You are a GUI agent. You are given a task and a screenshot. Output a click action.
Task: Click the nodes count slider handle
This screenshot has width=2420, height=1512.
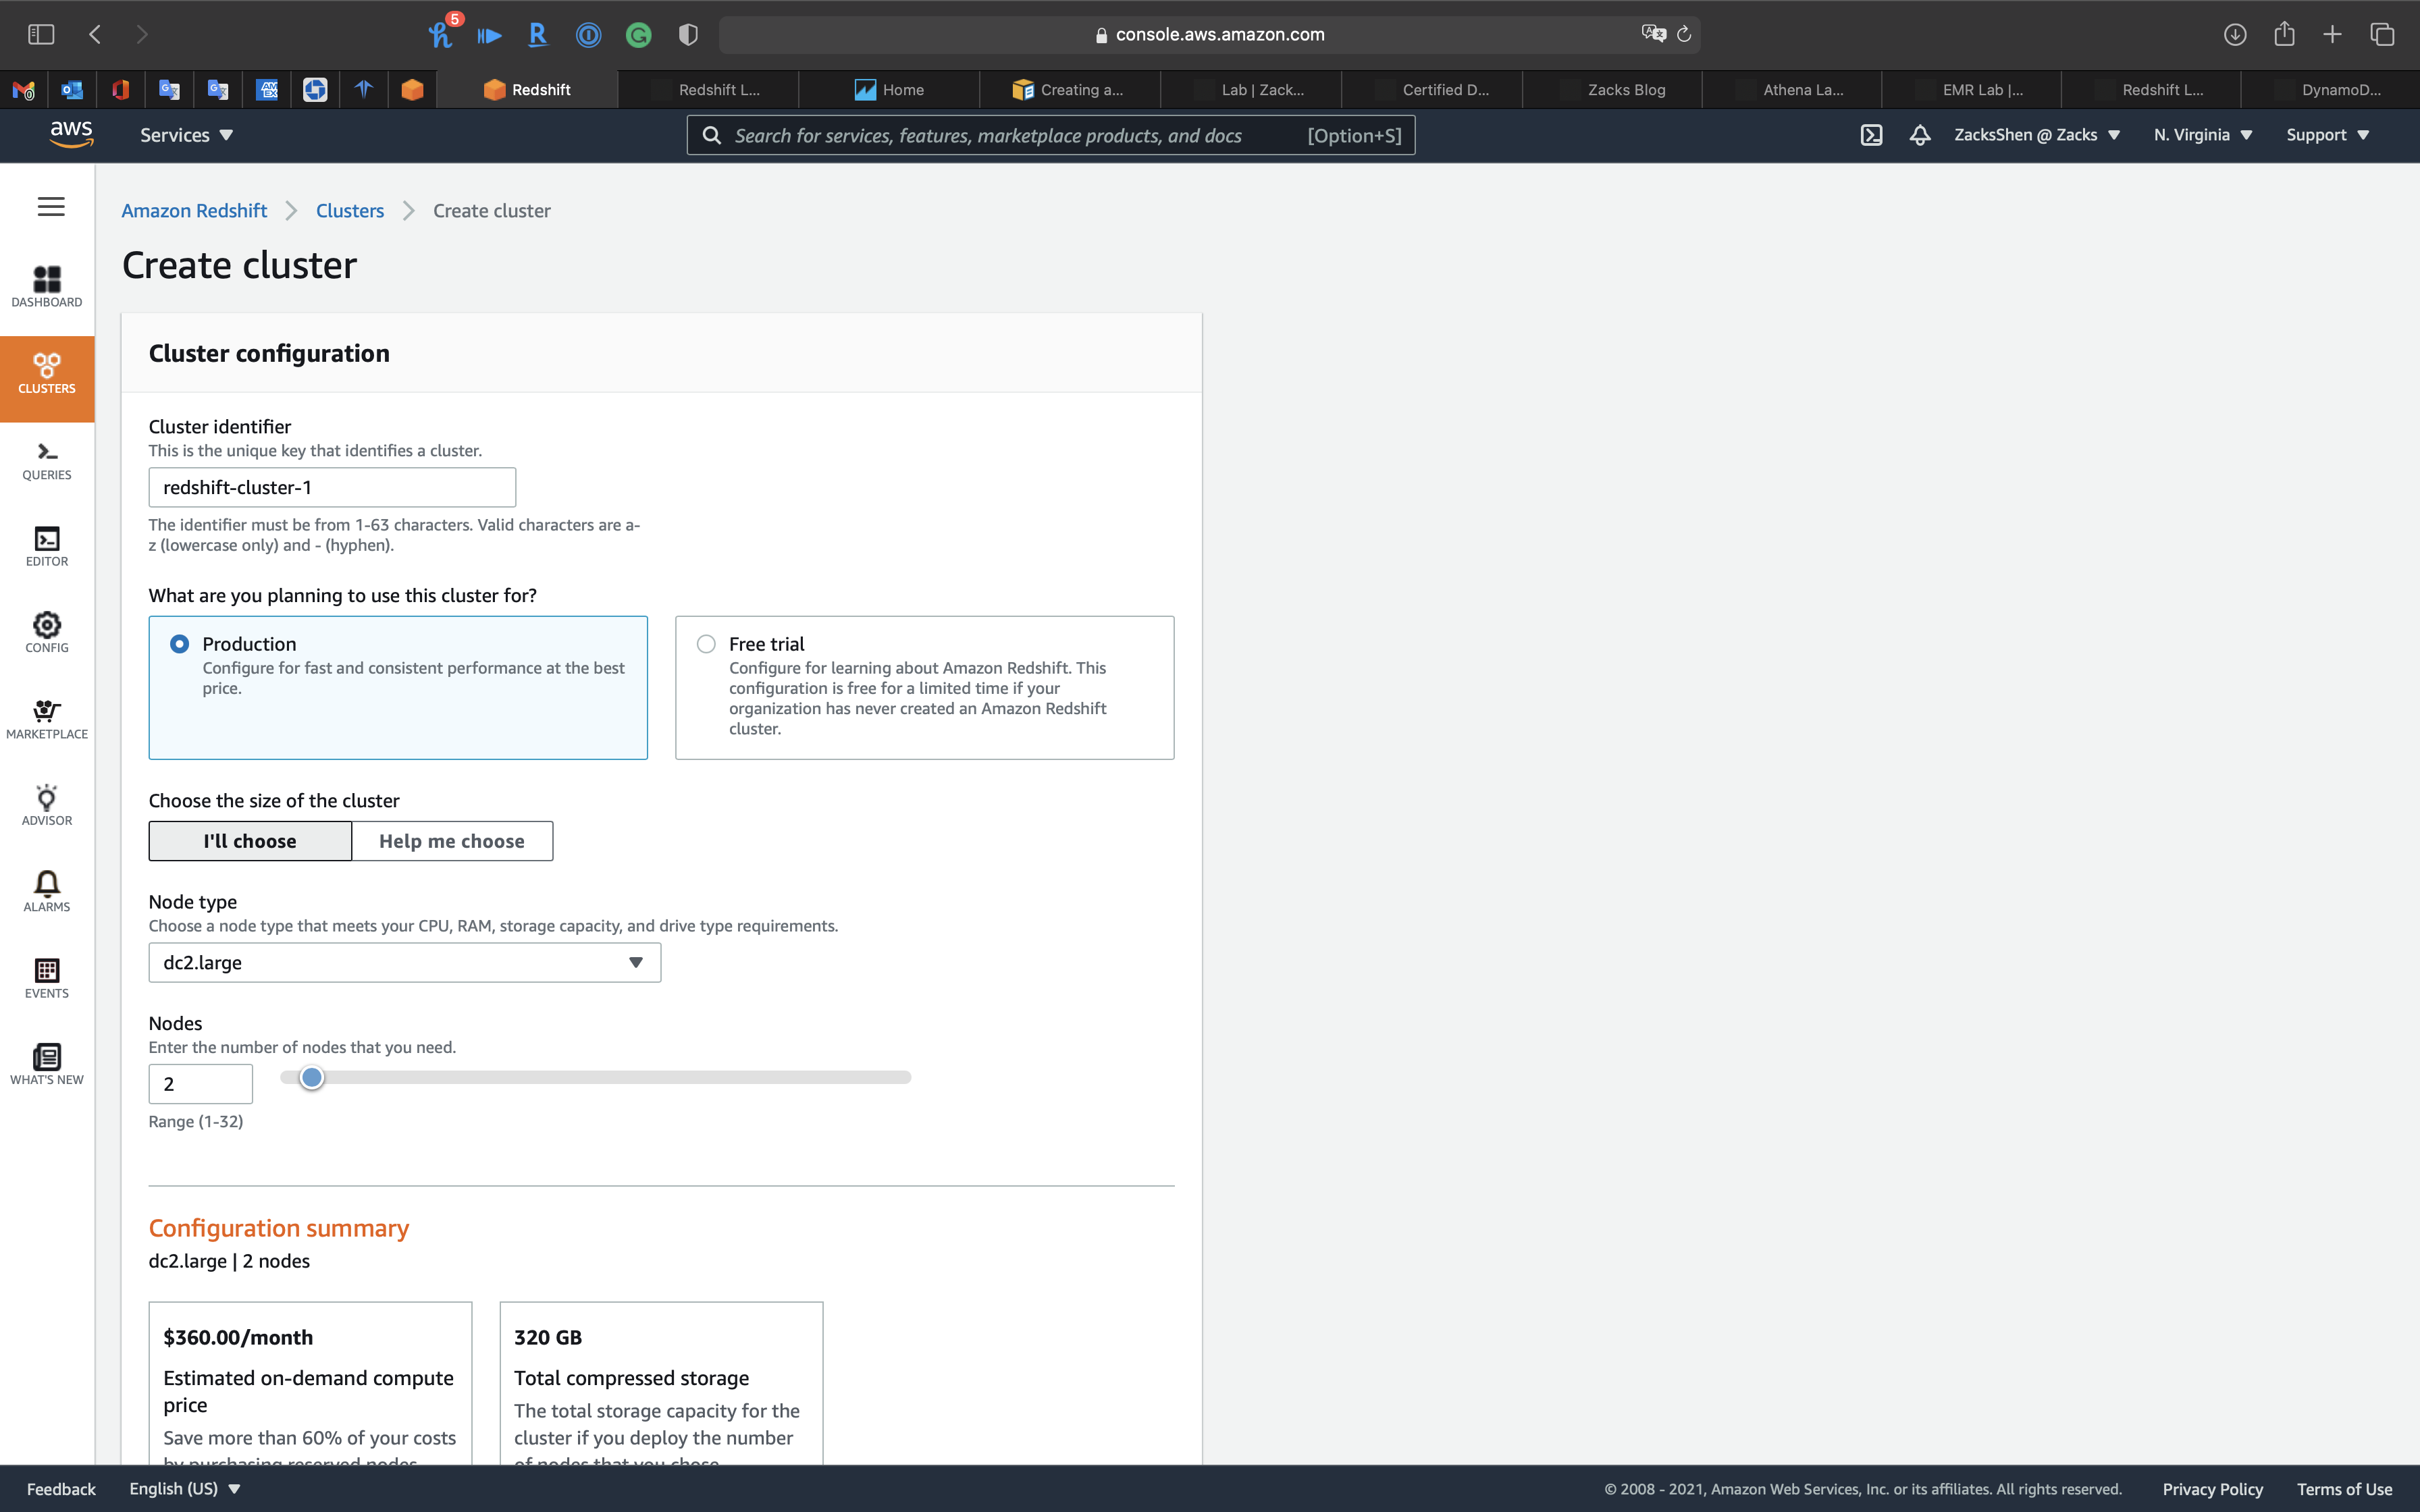312,1077
